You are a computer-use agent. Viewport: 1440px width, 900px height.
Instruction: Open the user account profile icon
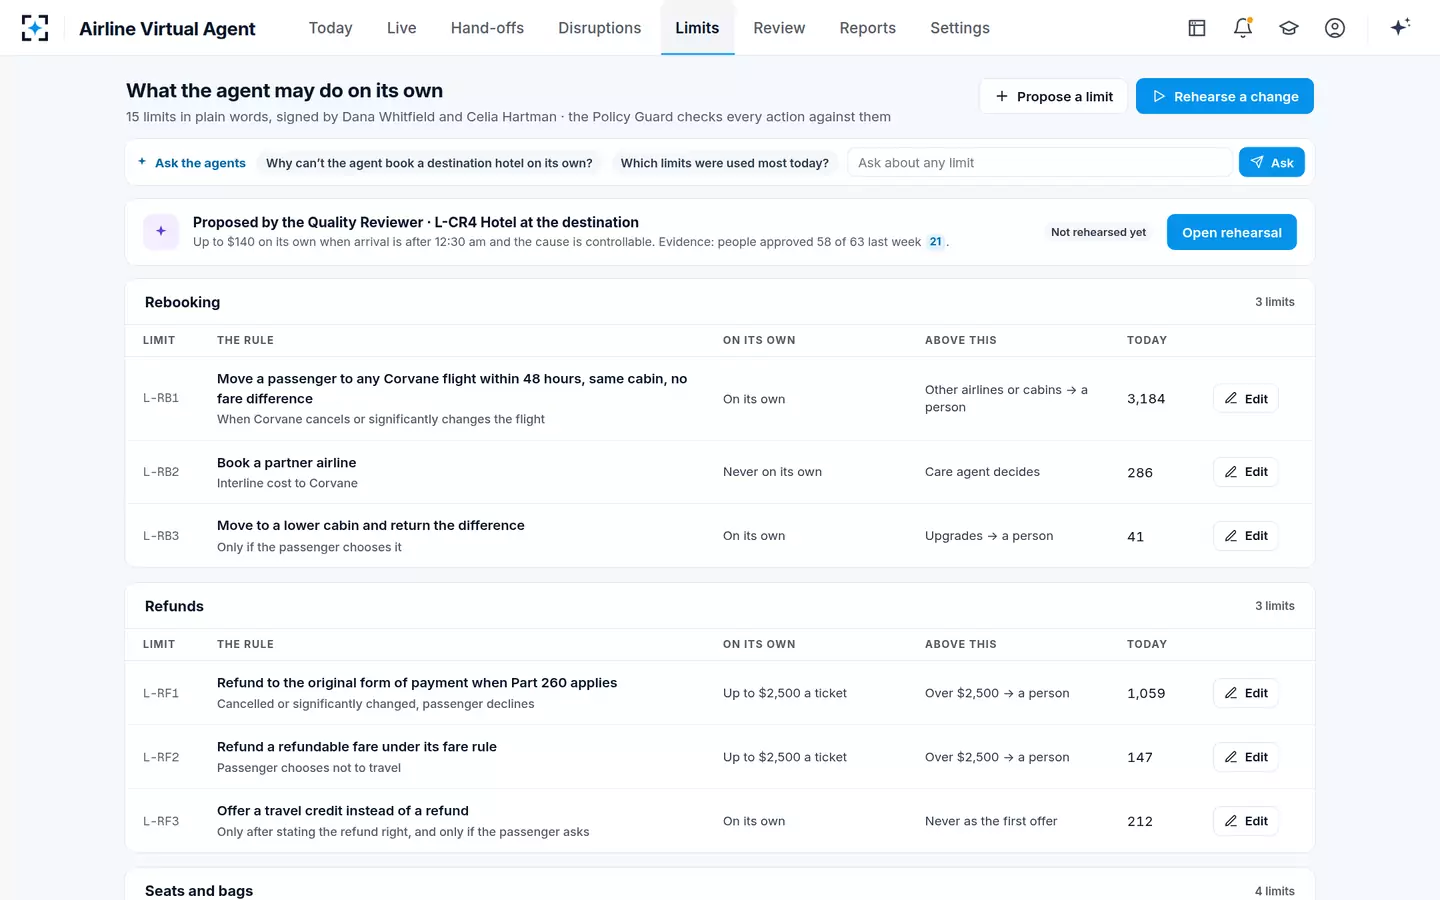pyautogui.click(x=1335, y=28)
